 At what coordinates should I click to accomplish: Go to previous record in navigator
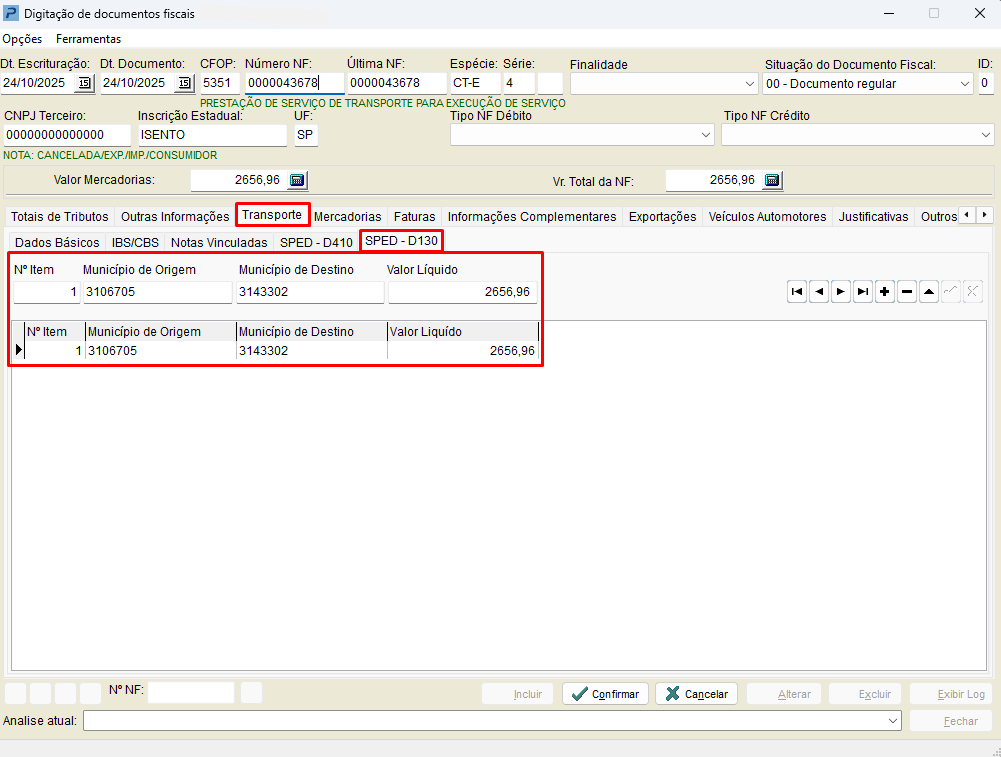[819, 292]
